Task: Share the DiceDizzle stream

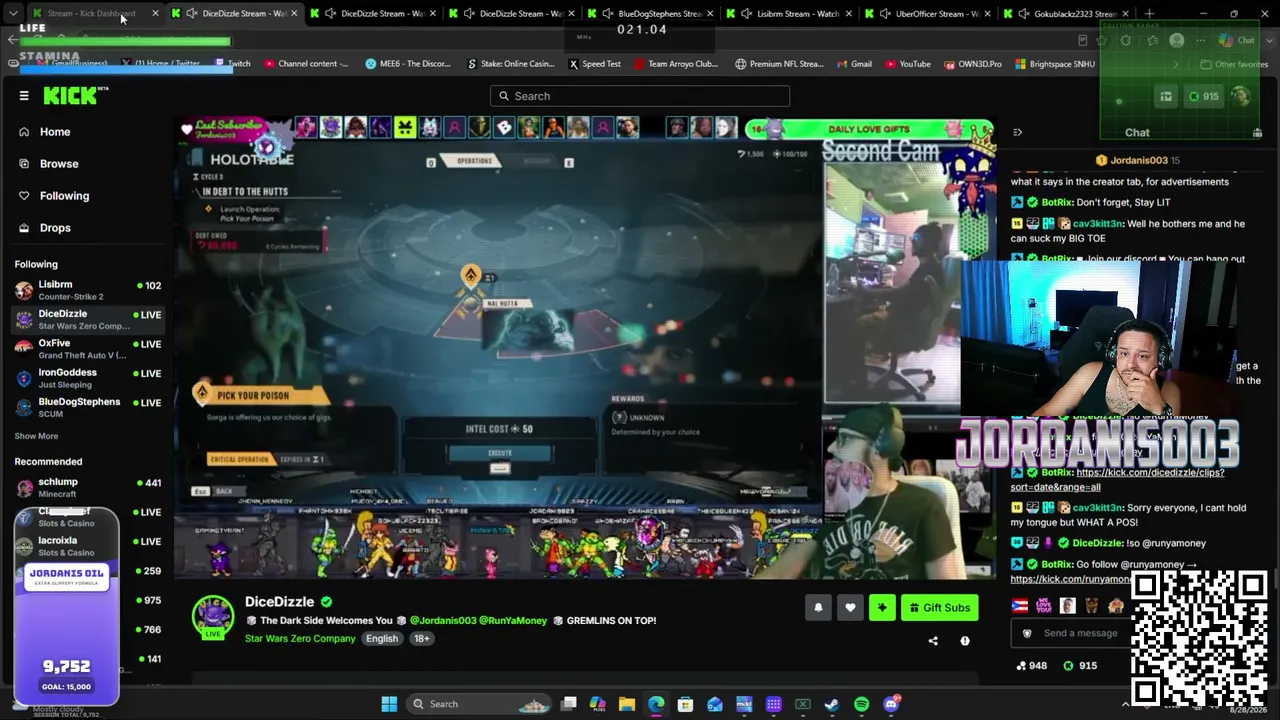Action: [x=933, y=641]
